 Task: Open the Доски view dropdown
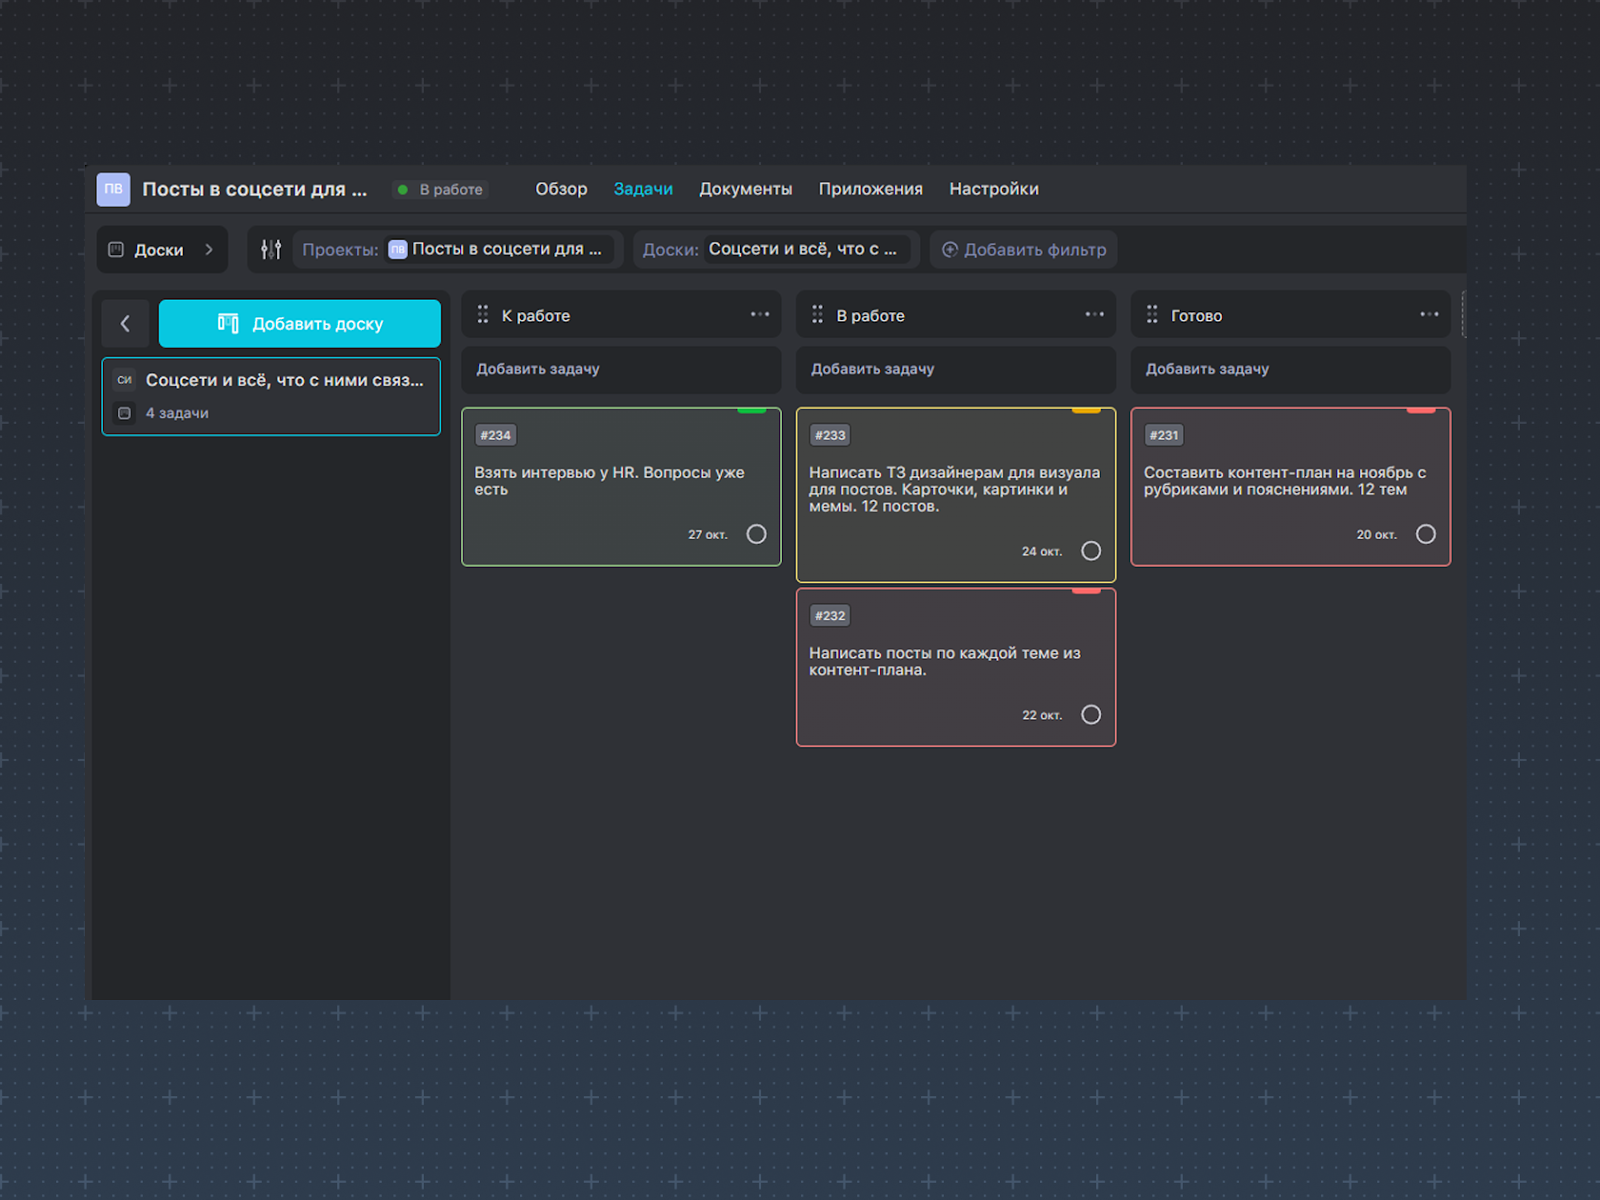(x=162, y=250)
